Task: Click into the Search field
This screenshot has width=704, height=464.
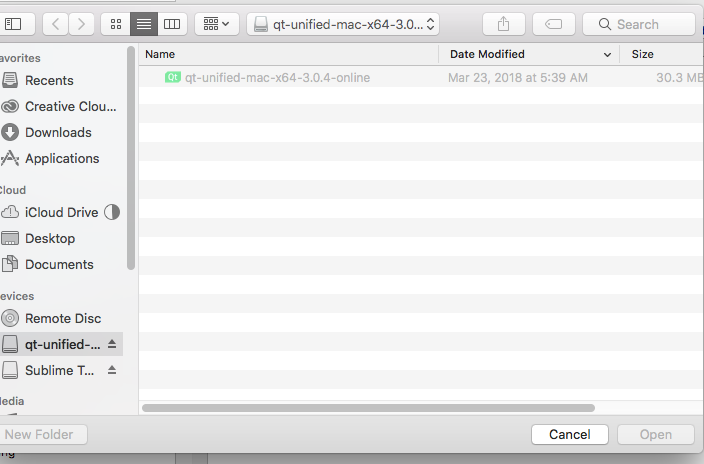Action: point(638,24)
